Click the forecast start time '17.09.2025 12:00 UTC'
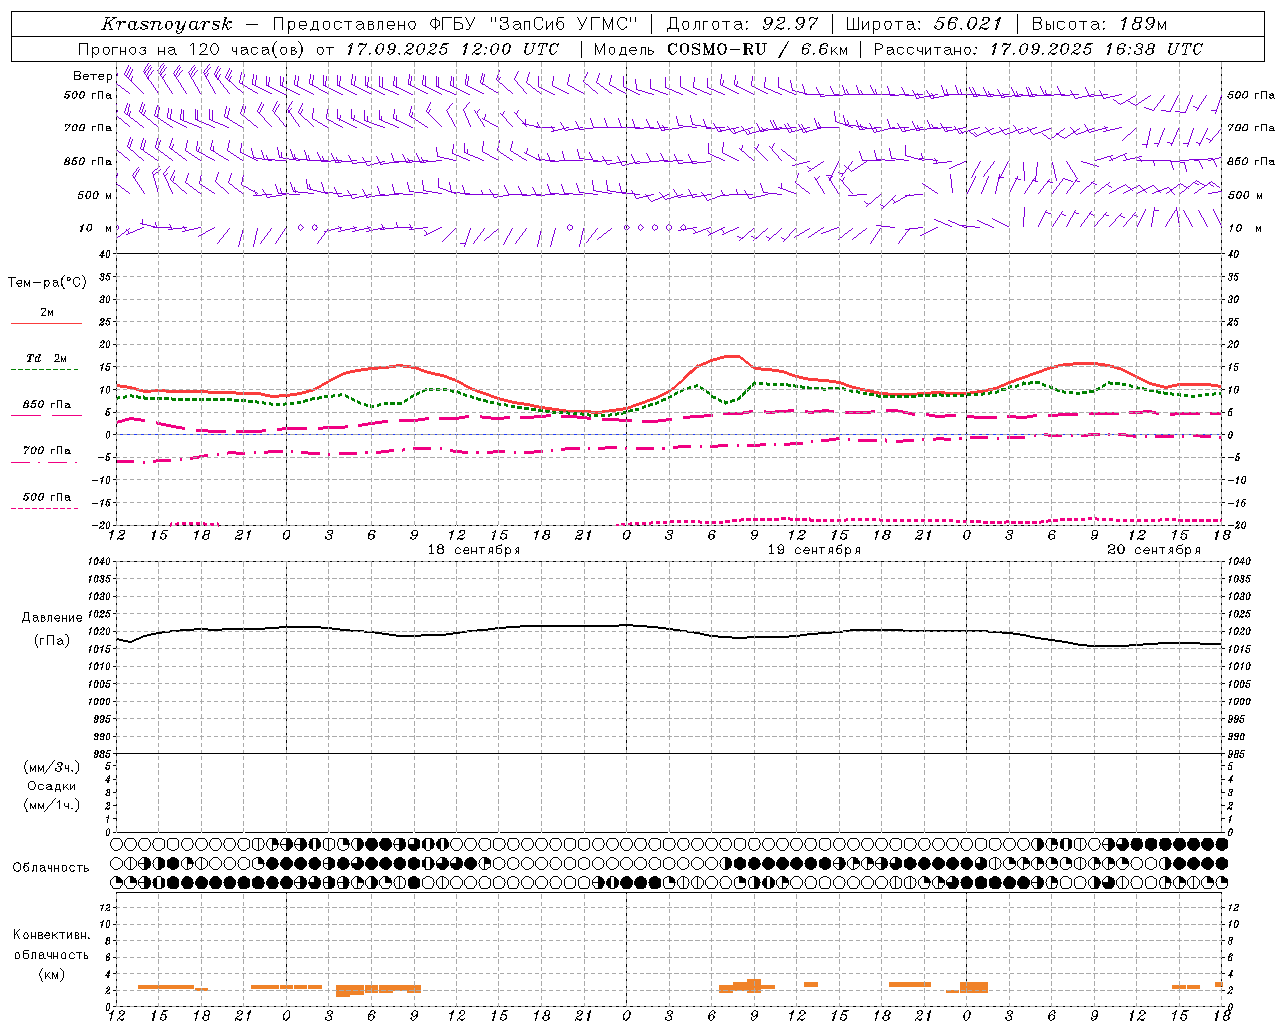This screenshot has height=1024, width=1280. coord(452,49)
